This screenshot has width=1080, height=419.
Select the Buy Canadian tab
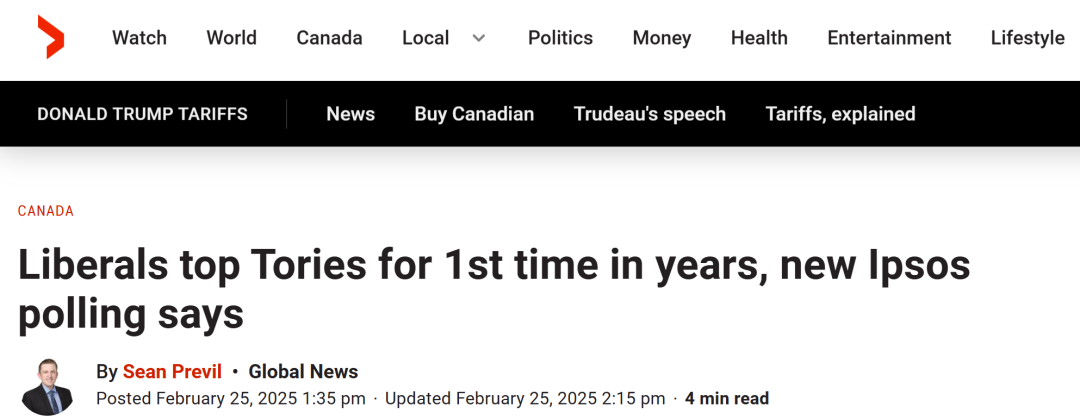(474, 114)
